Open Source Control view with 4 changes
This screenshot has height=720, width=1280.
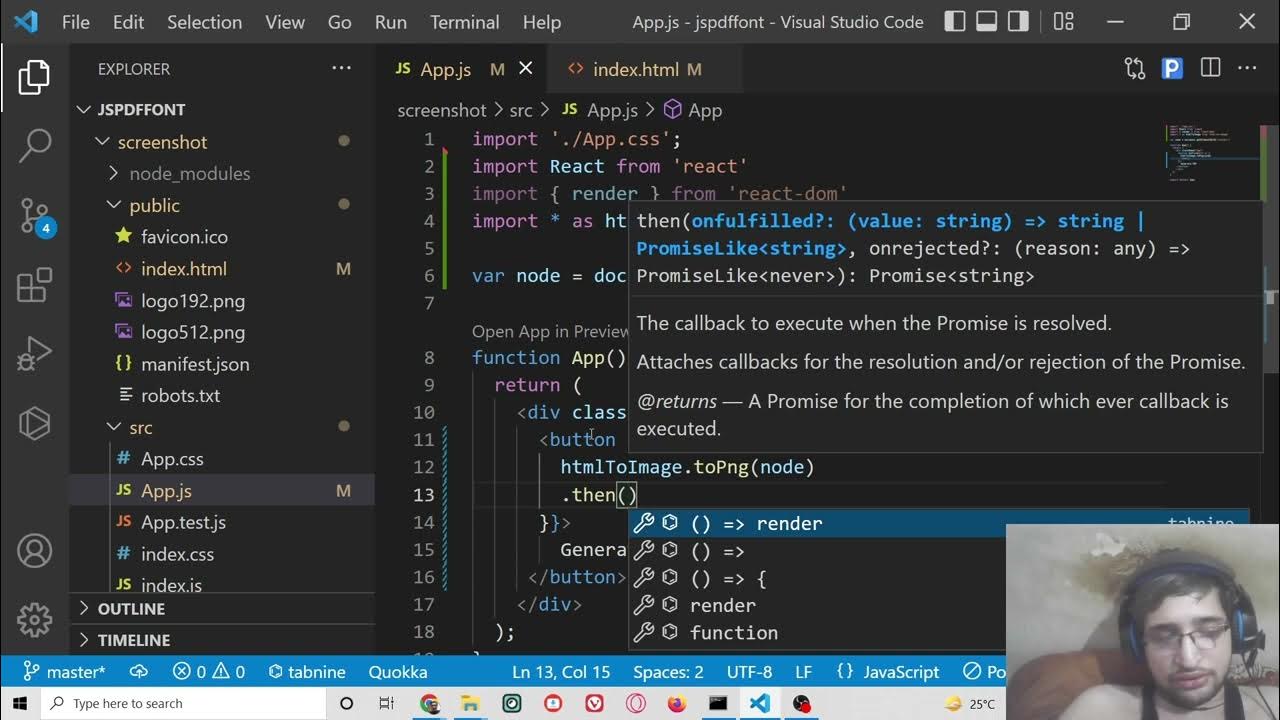pos(35,215)
